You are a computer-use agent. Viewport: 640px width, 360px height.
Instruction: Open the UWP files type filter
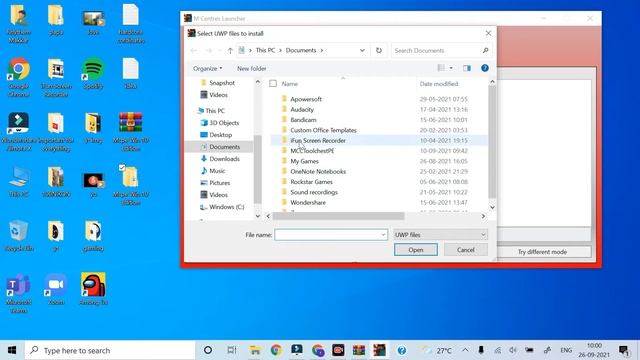pos(440,235)
